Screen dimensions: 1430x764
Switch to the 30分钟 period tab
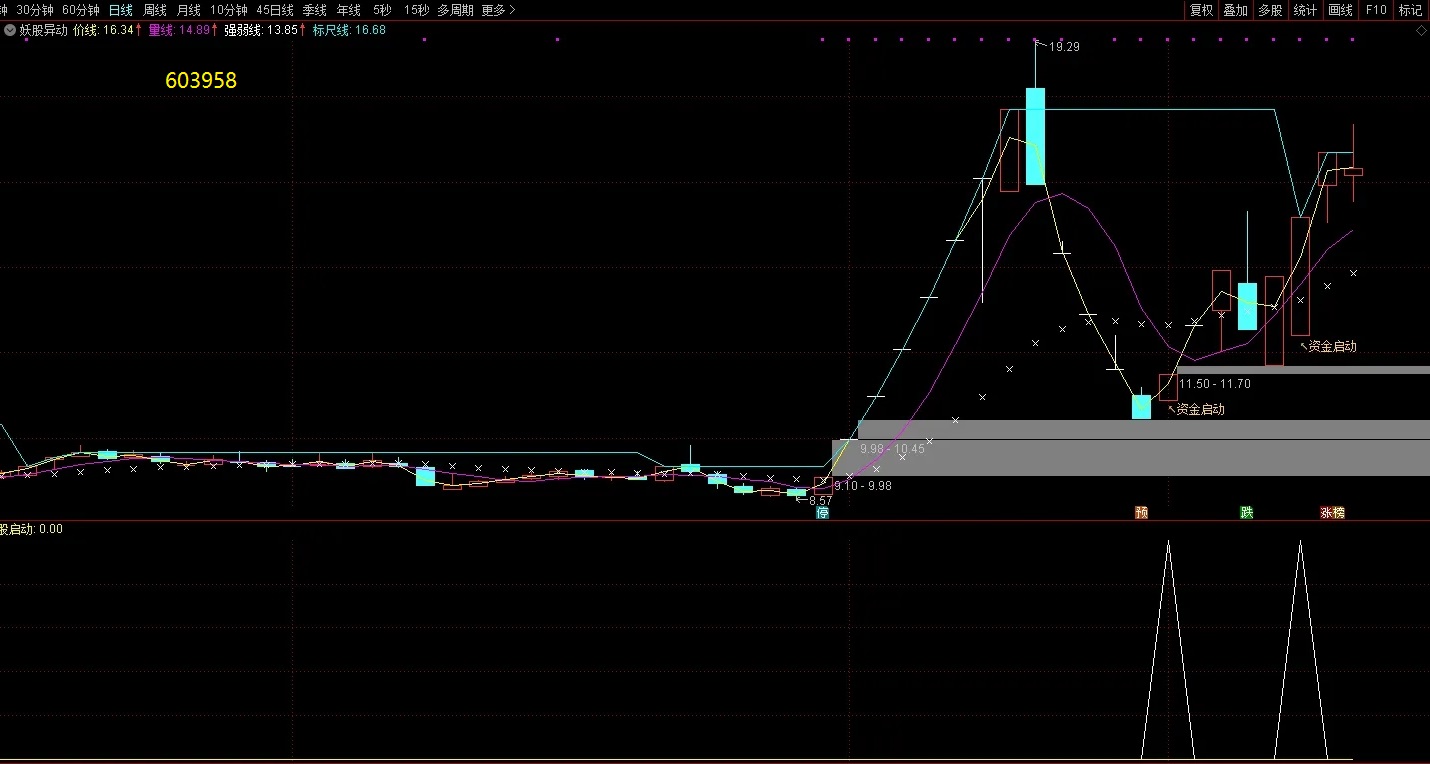pos(34,10)
